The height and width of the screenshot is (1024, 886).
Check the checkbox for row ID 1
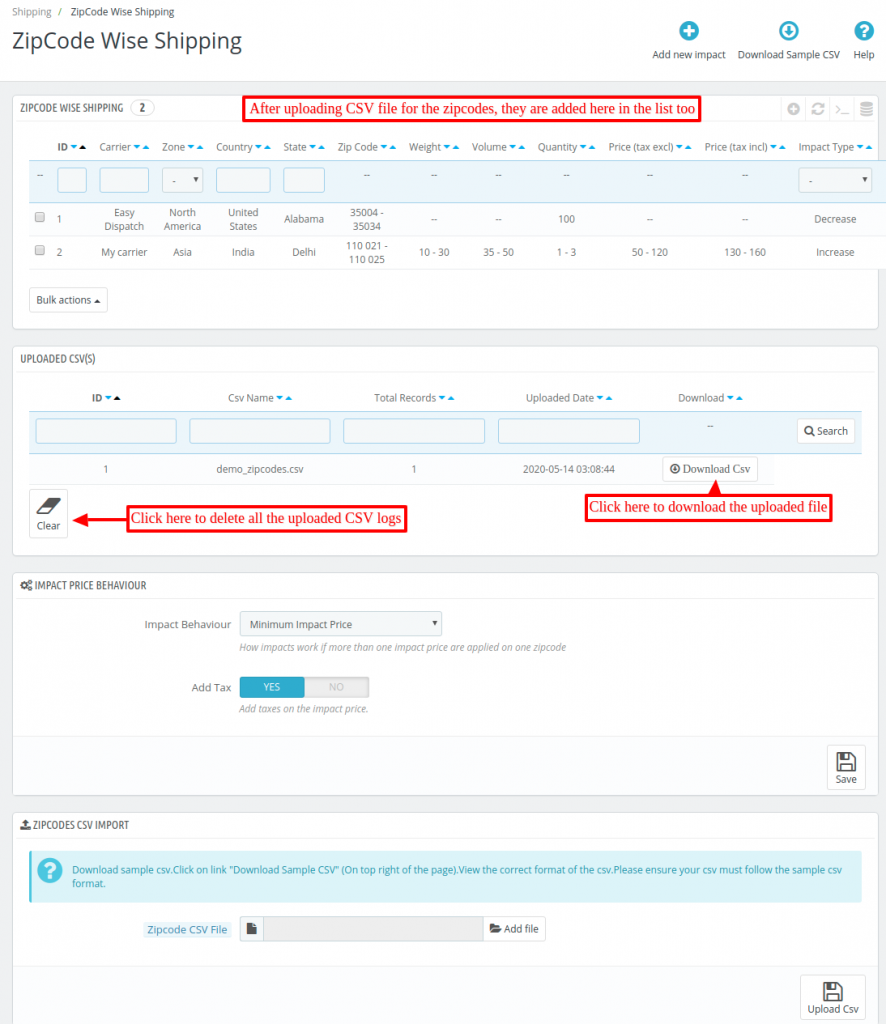[x=39, y=216]
